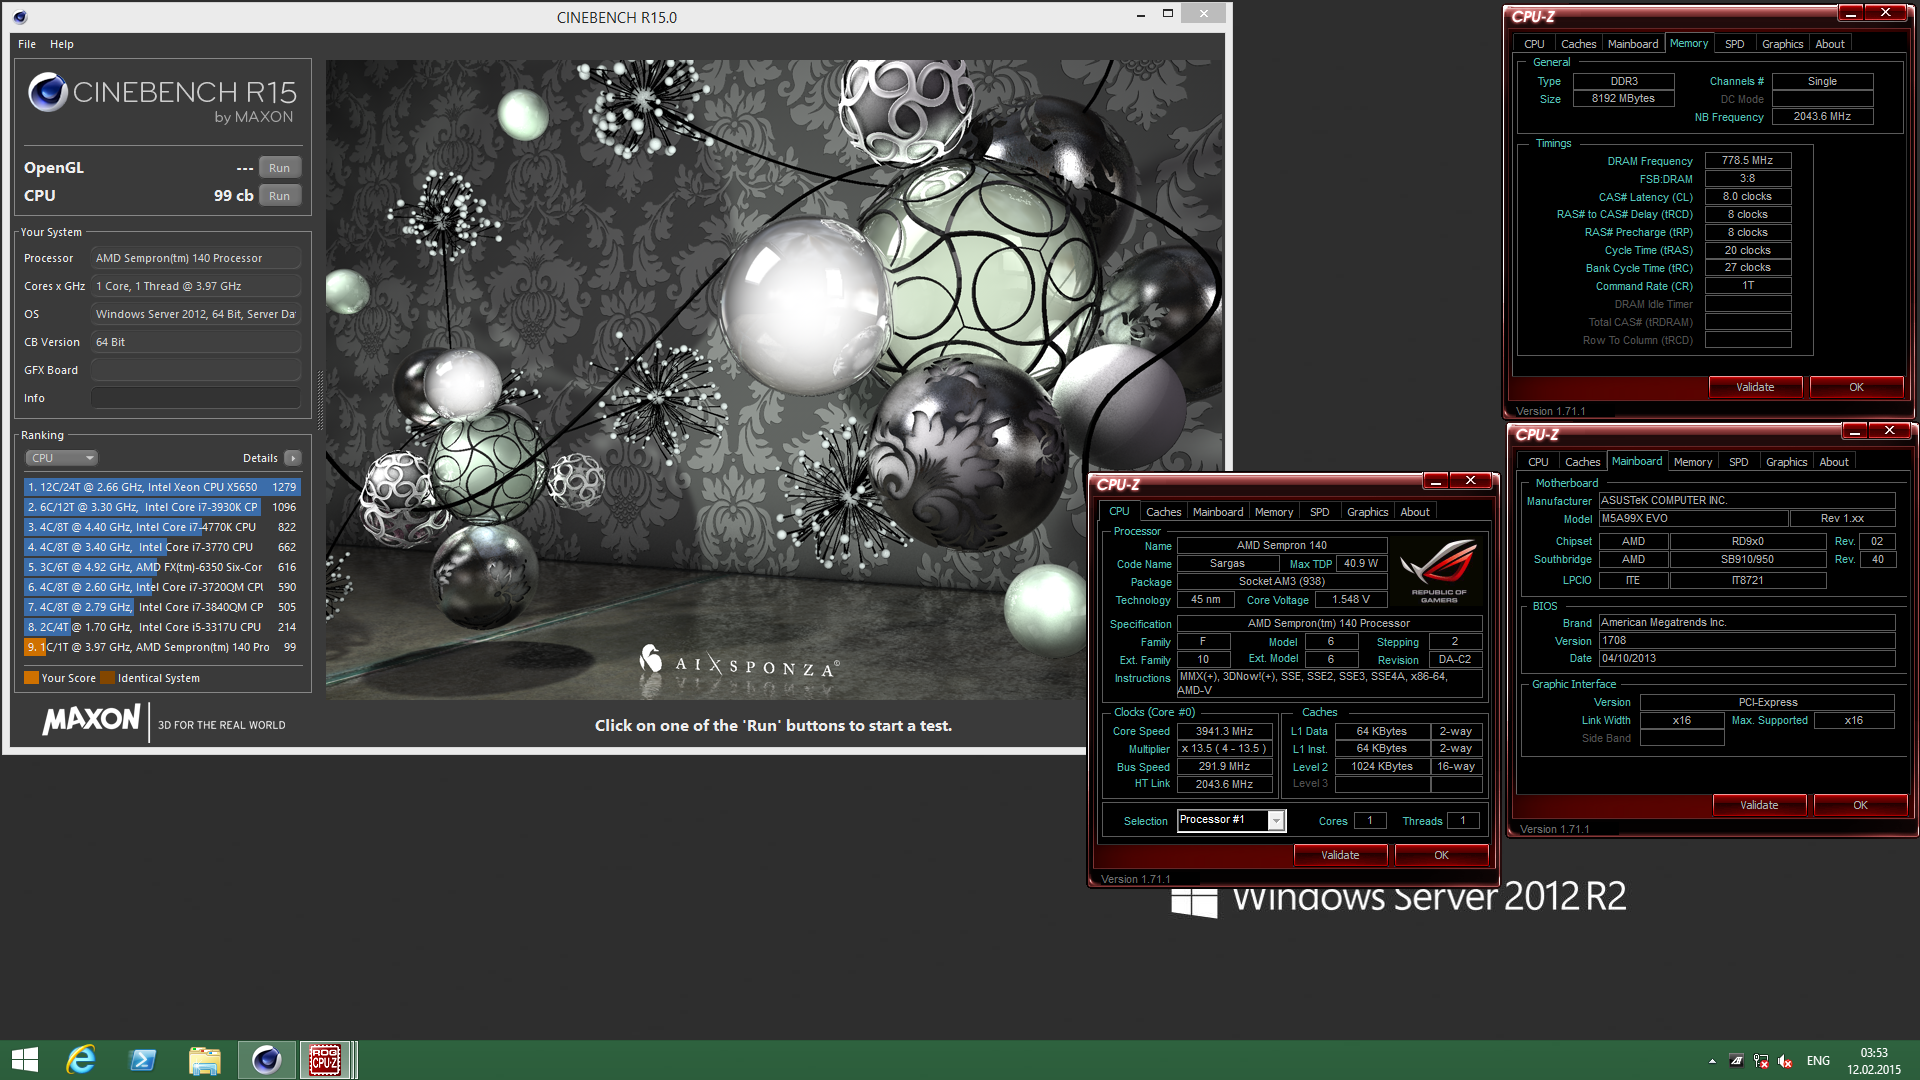Open File Explorer from taskbar
The image size is (1920, 1080).
tap(205, 1060)
